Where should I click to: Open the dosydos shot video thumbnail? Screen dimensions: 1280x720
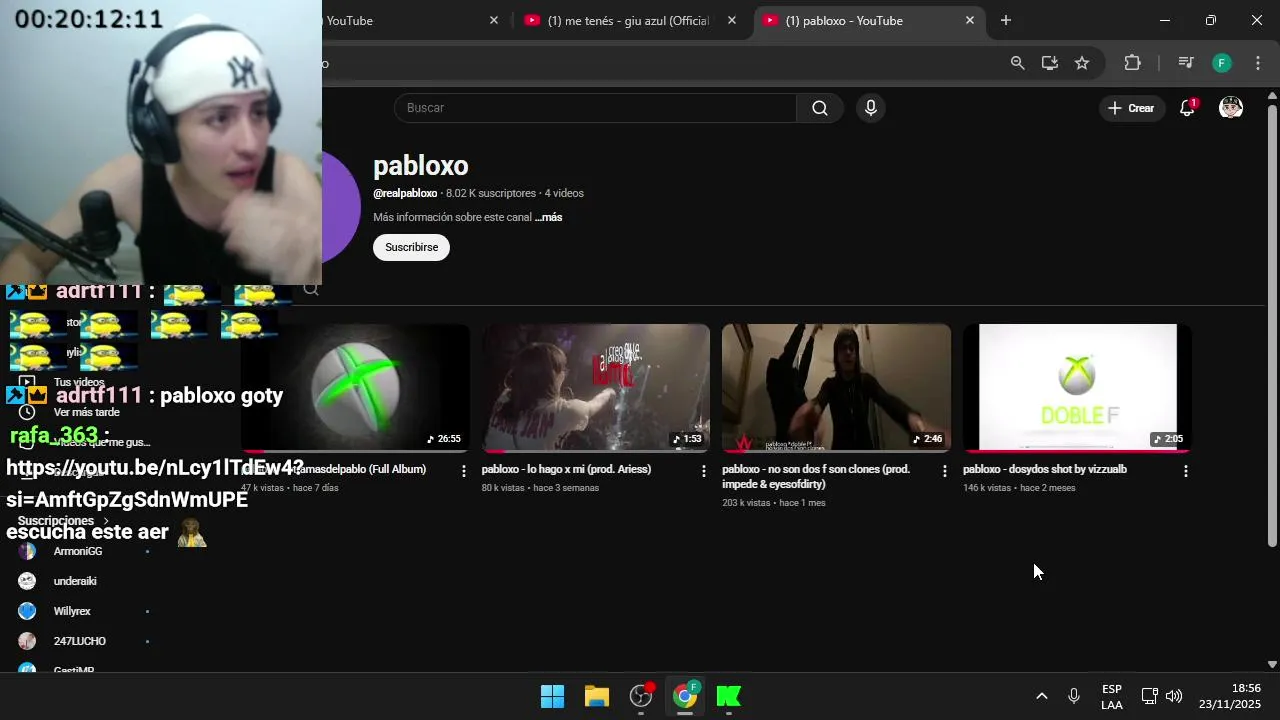1077,387
